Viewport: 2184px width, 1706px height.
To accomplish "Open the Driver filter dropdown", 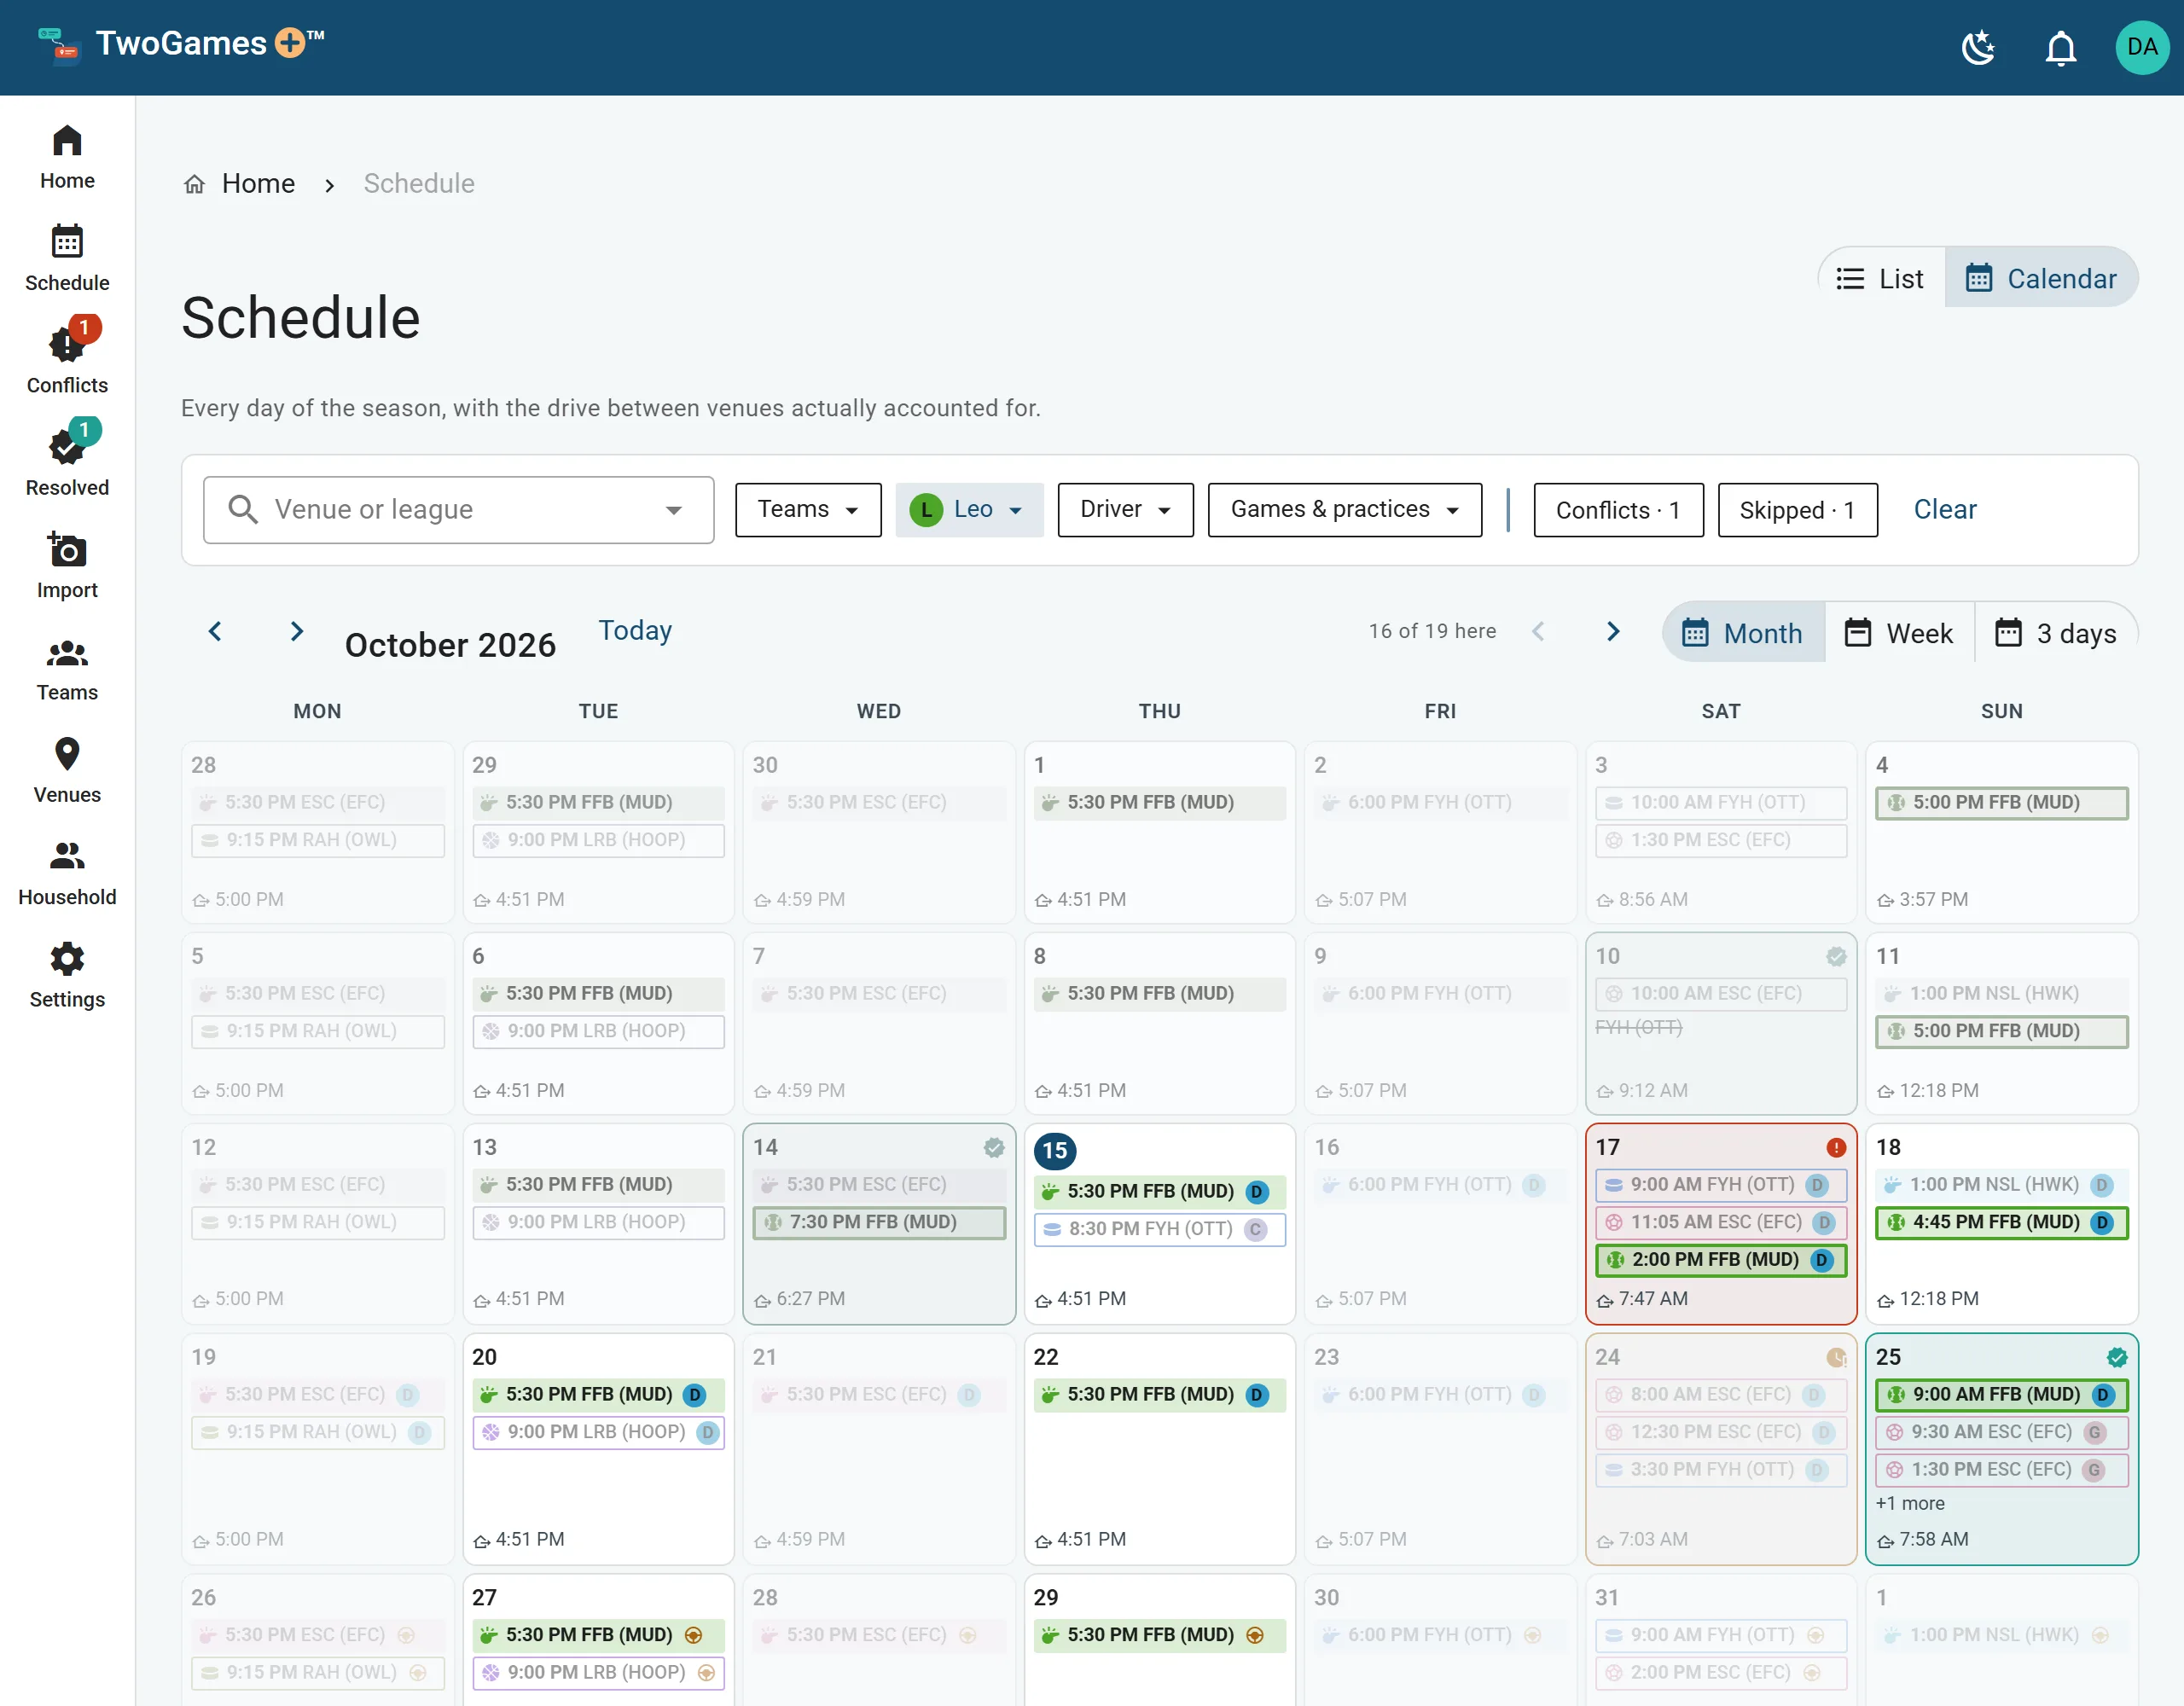I will click(x=1125, y=510).
